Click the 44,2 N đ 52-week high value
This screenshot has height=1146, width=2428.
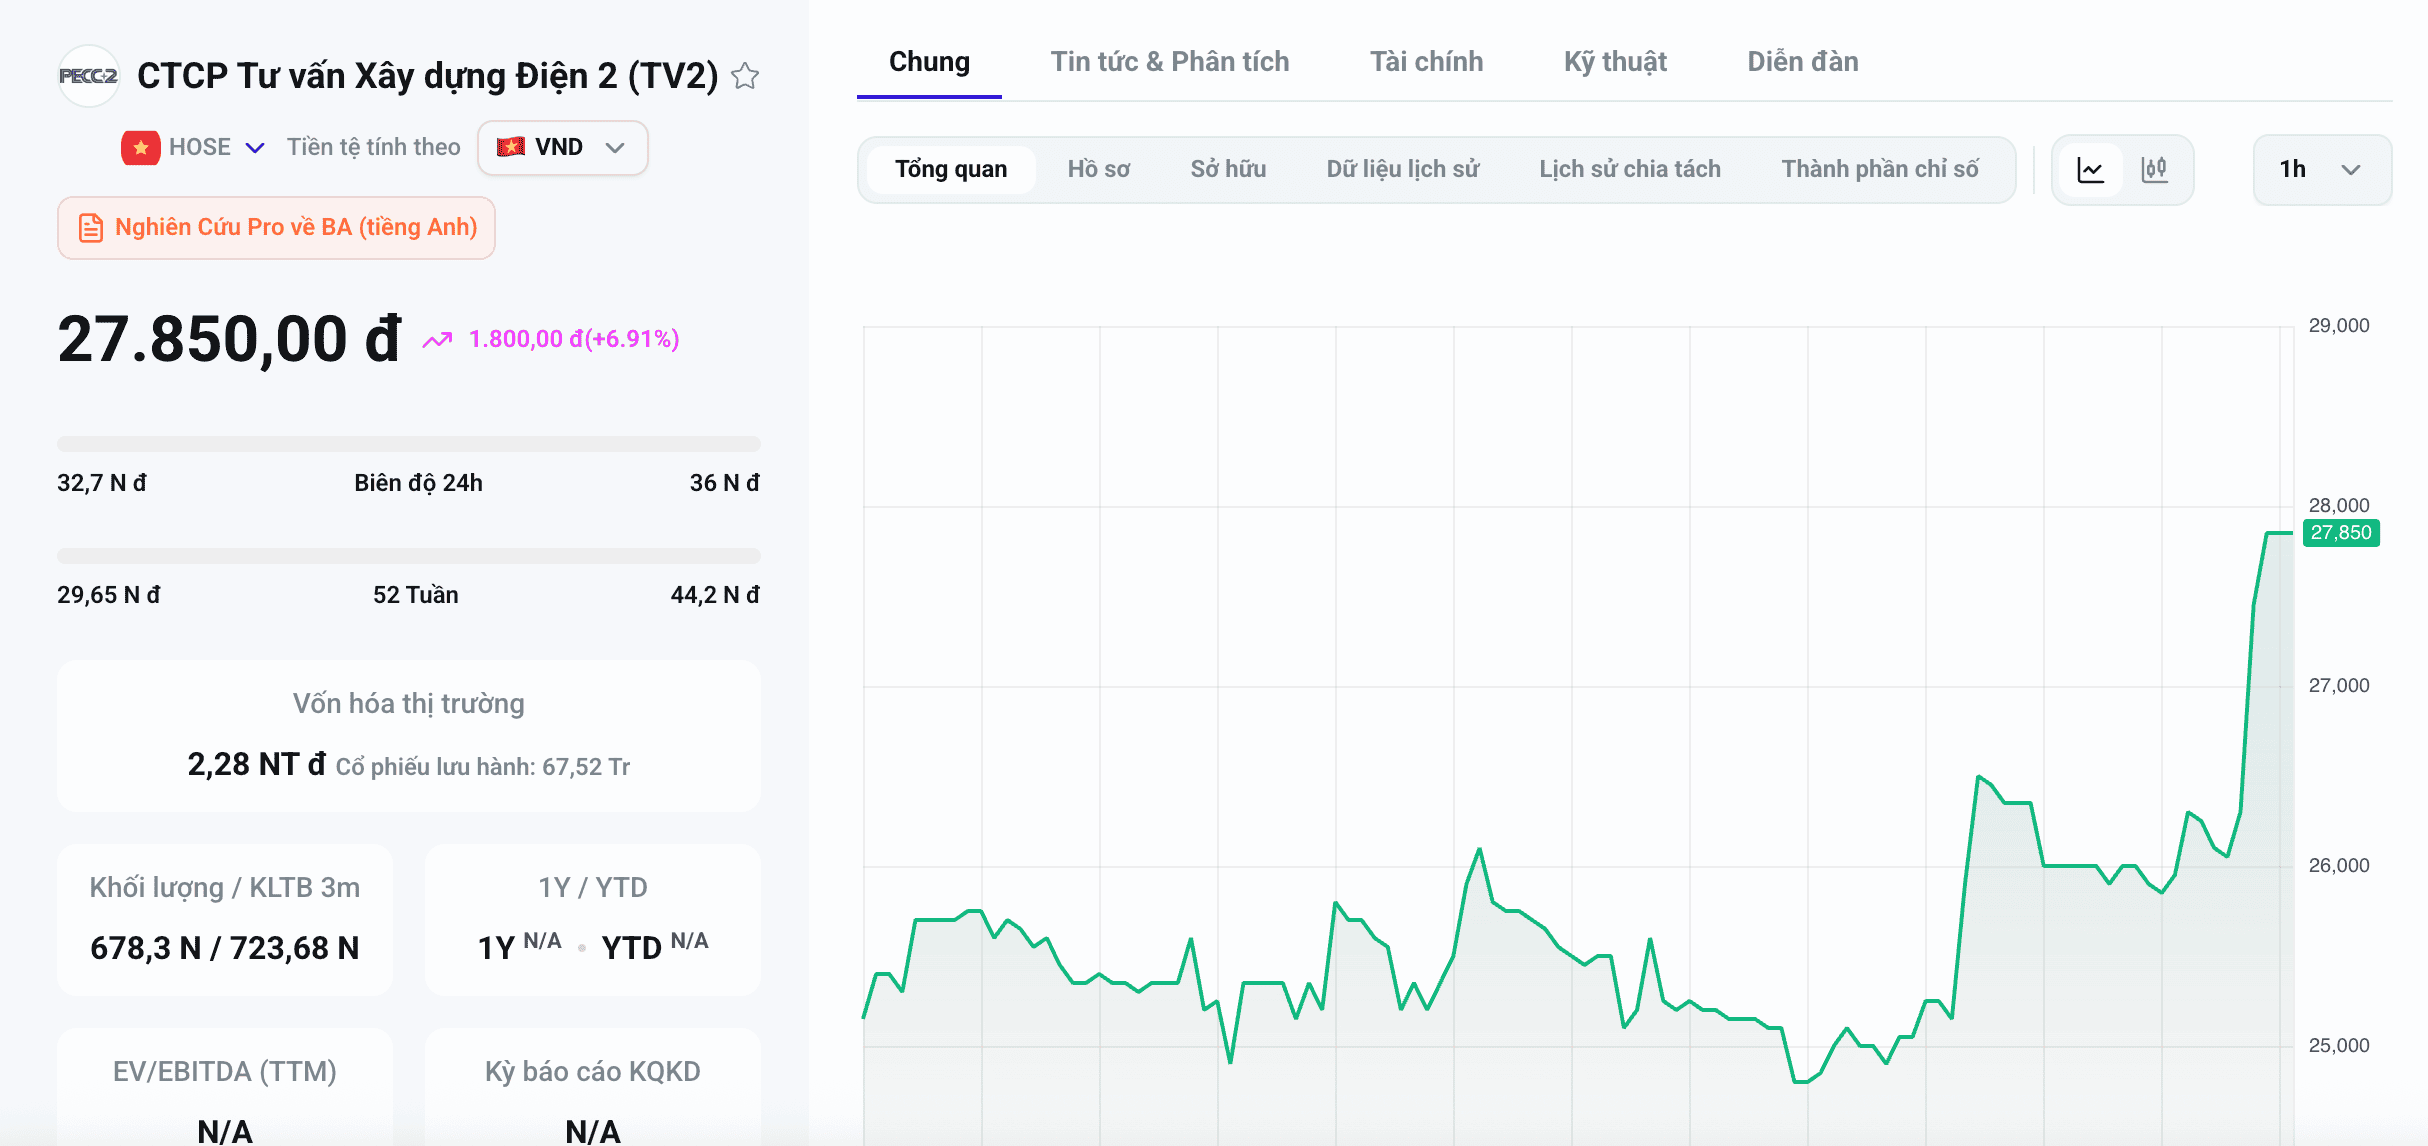tap(715, 596)
